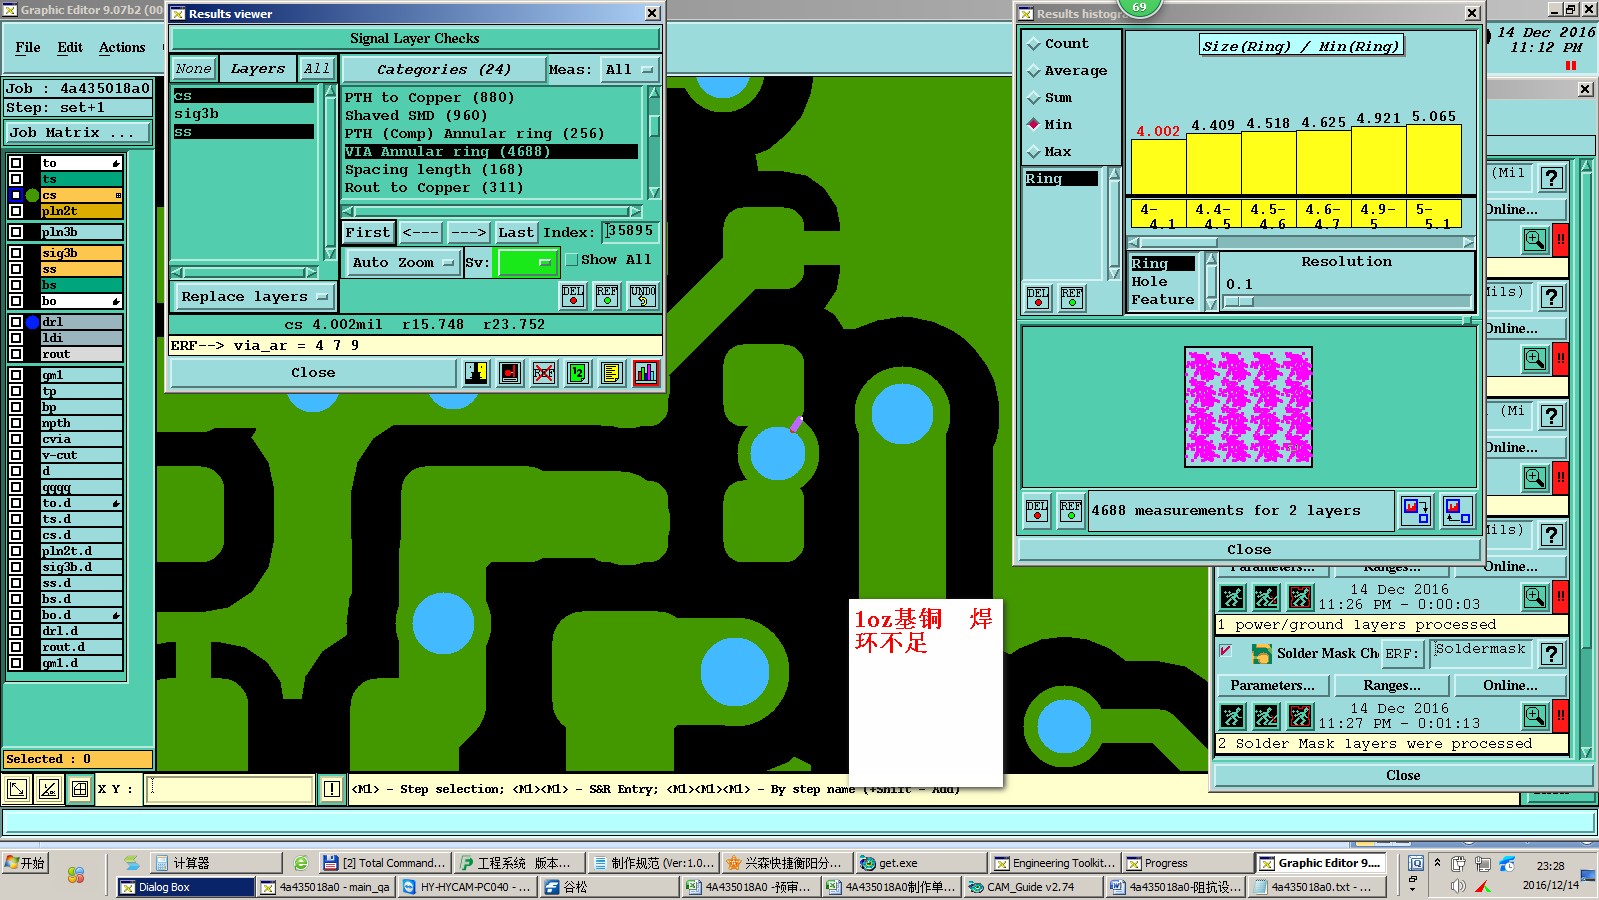Toggle visibility box of drl layer

(x=16, y=322)
